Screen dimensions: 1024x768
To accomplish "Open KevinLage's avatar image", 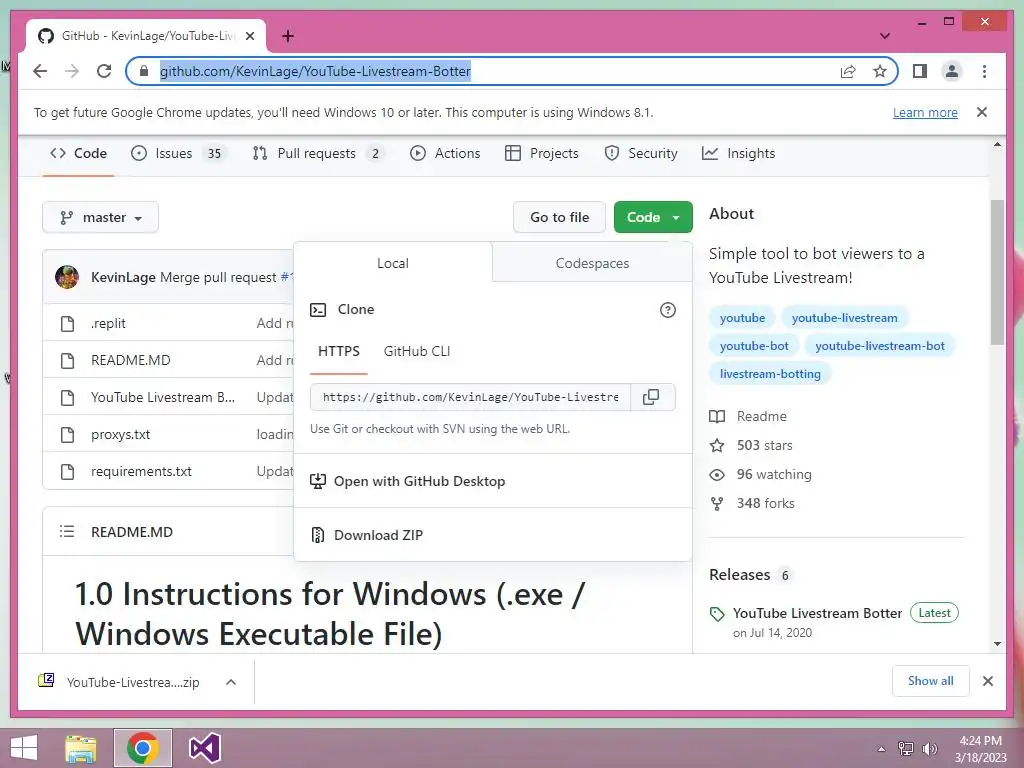I will [x=67, y=277].
